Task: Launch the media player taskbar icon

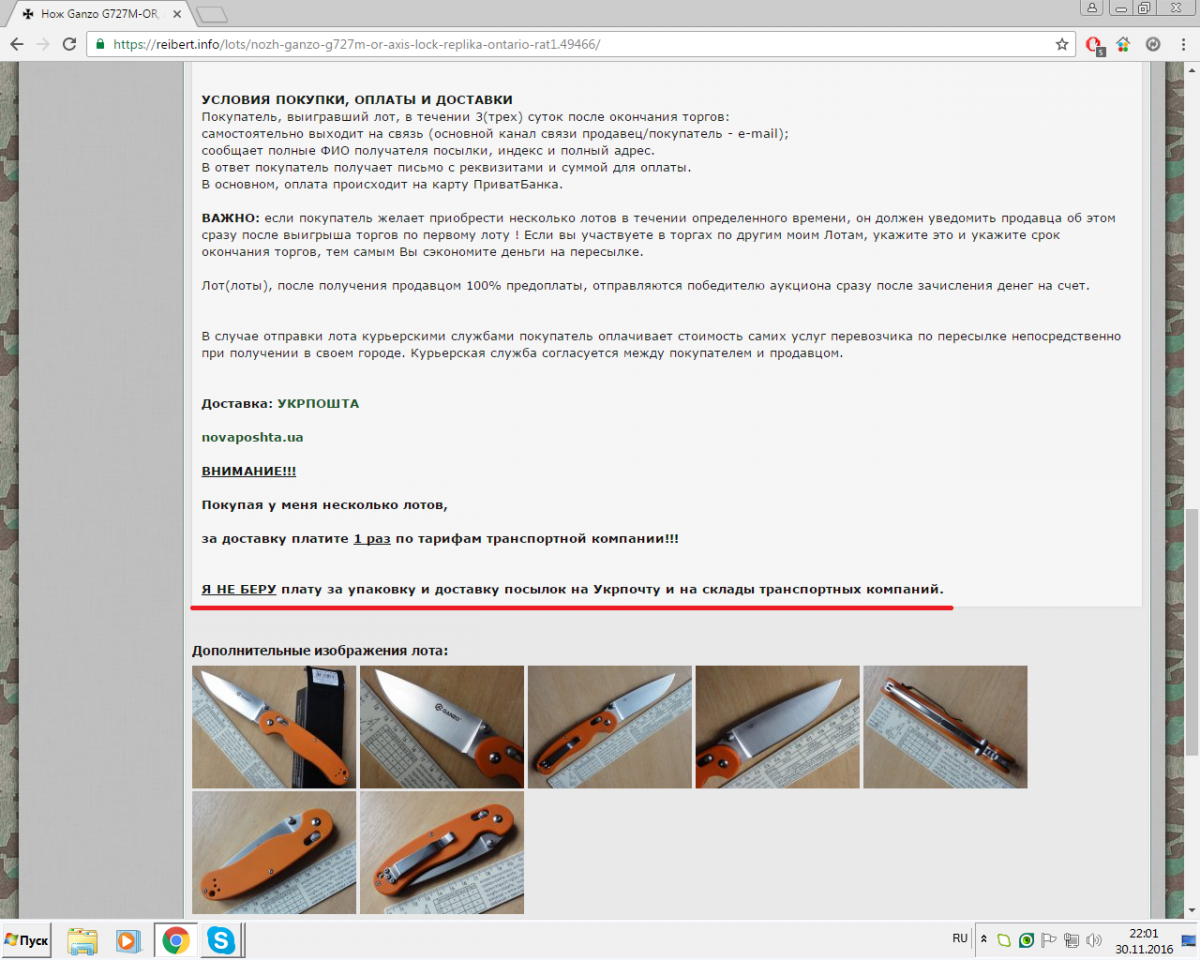Action: pyautogui.click(x=128, y=941)
